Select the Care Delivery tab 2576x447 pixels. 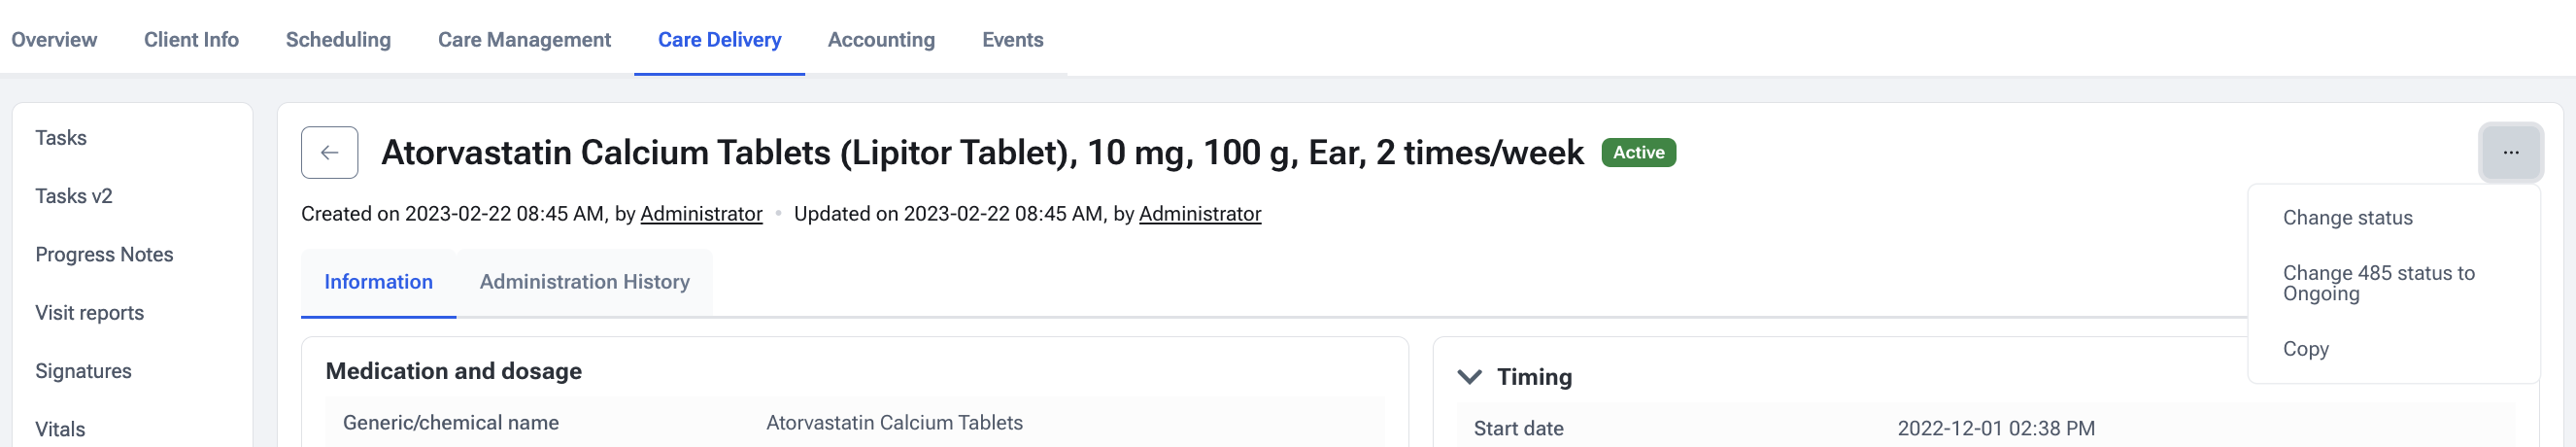coord(719,40)
